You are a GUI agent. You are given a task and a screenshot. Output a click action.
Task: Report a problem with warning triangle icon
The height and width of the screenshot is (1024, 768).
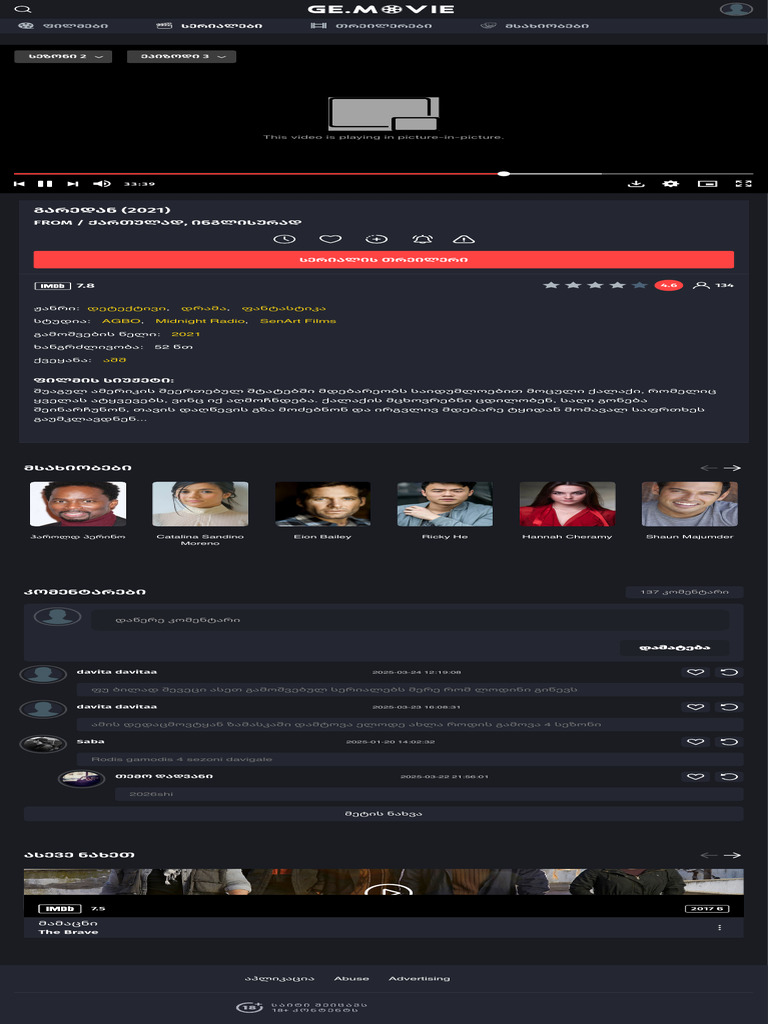(x=464, y=239)
